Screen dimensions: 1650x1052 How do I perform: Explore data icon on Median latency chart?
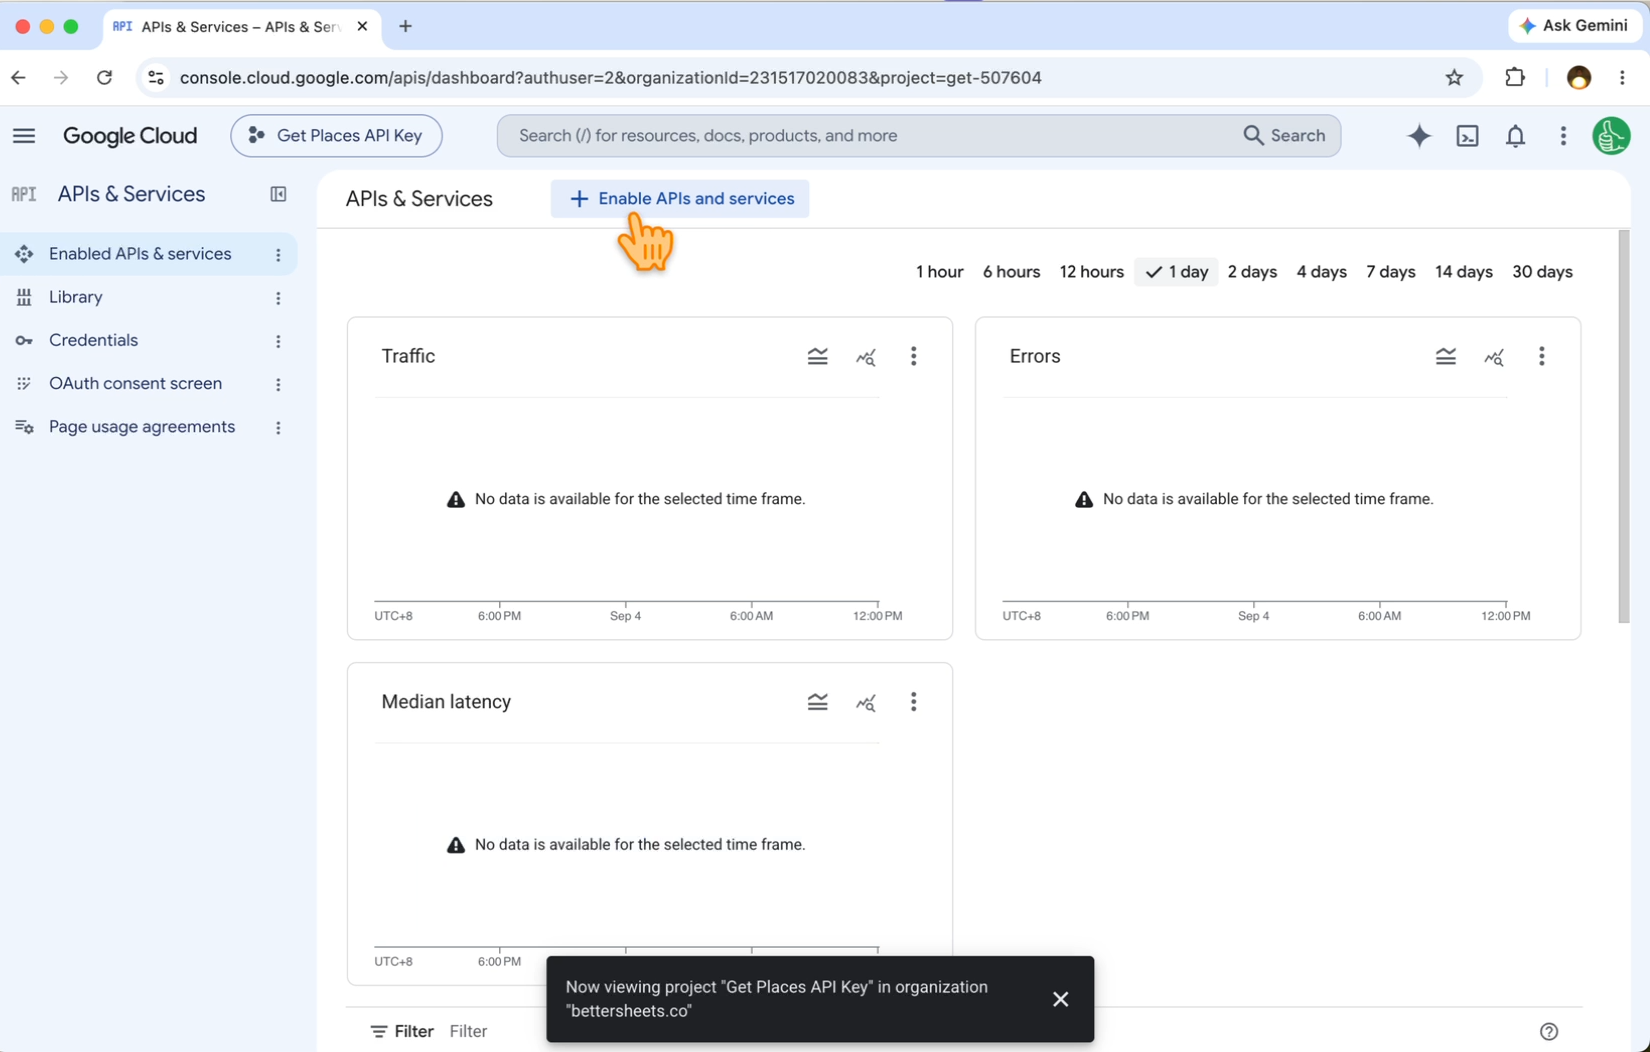pyautogui.click(x=866, y=703)
